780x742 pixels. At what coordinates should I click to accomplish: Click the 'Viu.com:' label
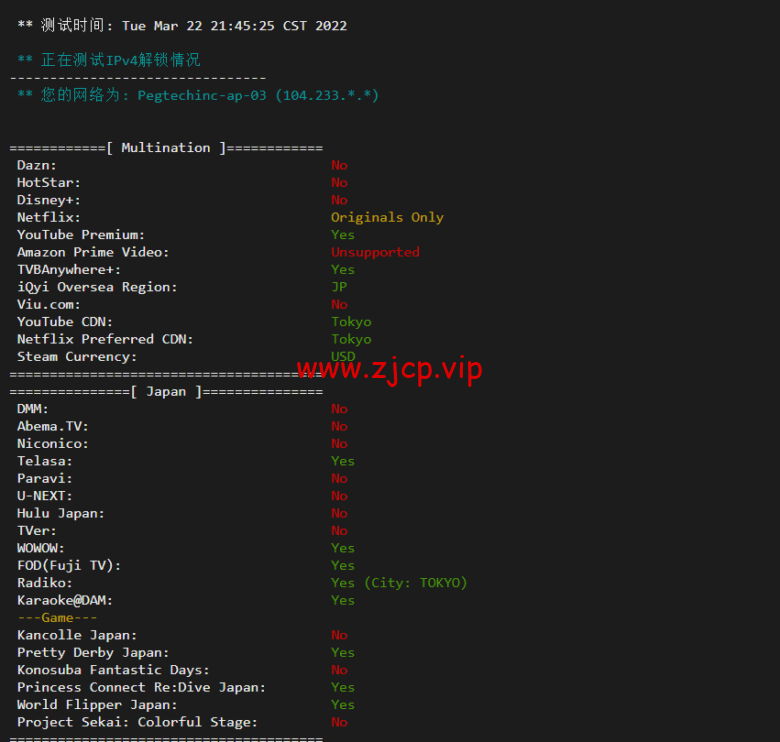click(x=49, y=304)
